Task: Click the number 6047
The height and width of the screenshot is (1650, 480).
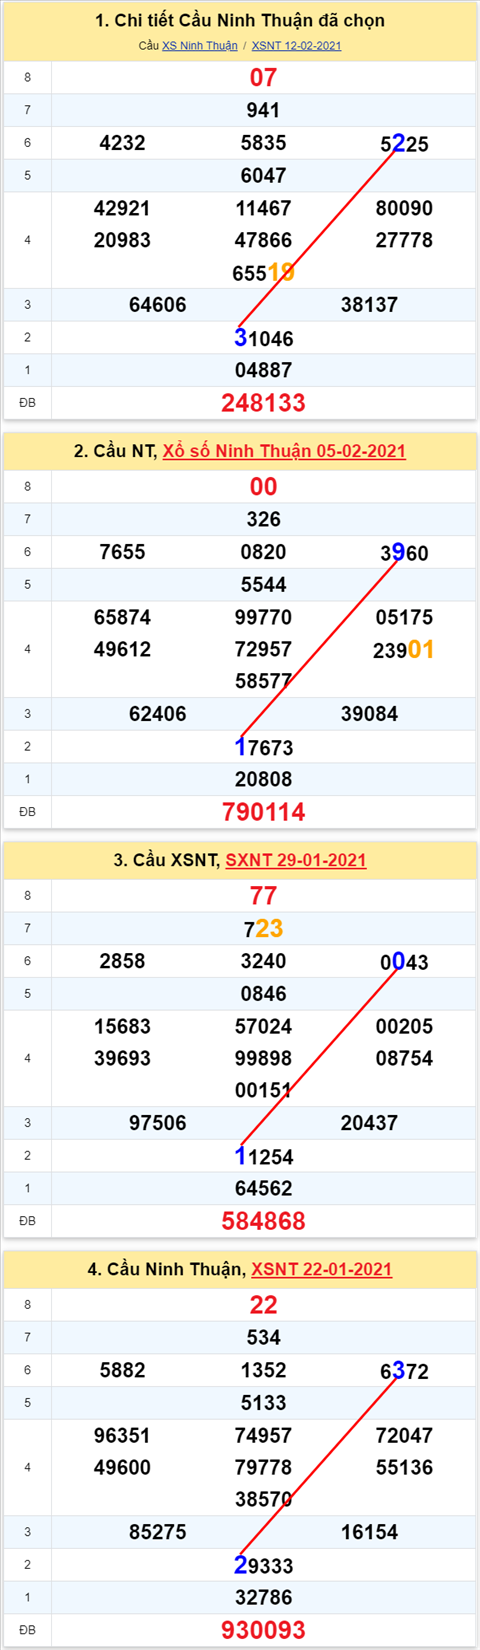Action: click(x=263, y=175)
